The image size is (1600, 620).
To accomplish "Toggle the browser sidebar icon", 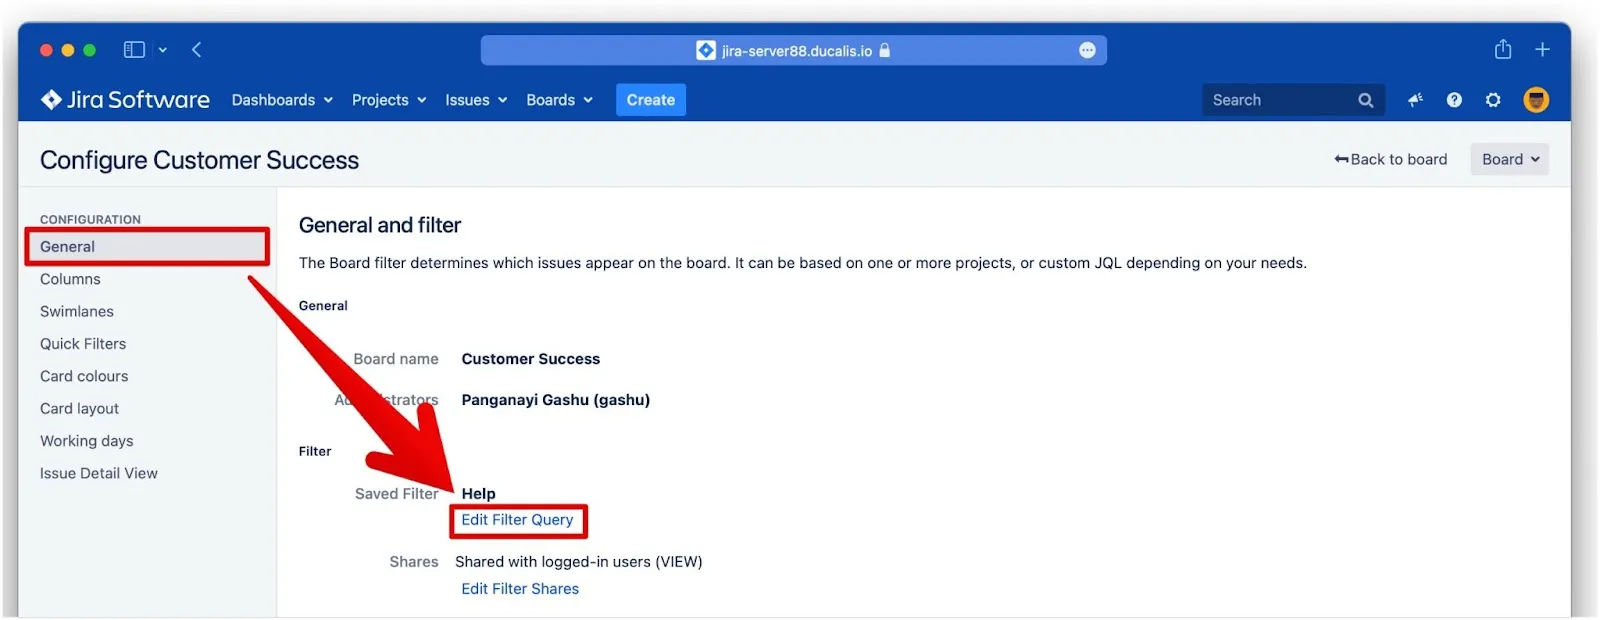I will [x=134, y=50].
